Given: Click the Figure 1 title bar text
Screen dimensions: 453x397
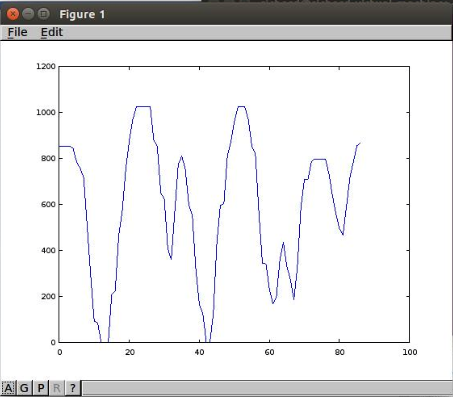Looking at the screenshot, I should 82,14.
